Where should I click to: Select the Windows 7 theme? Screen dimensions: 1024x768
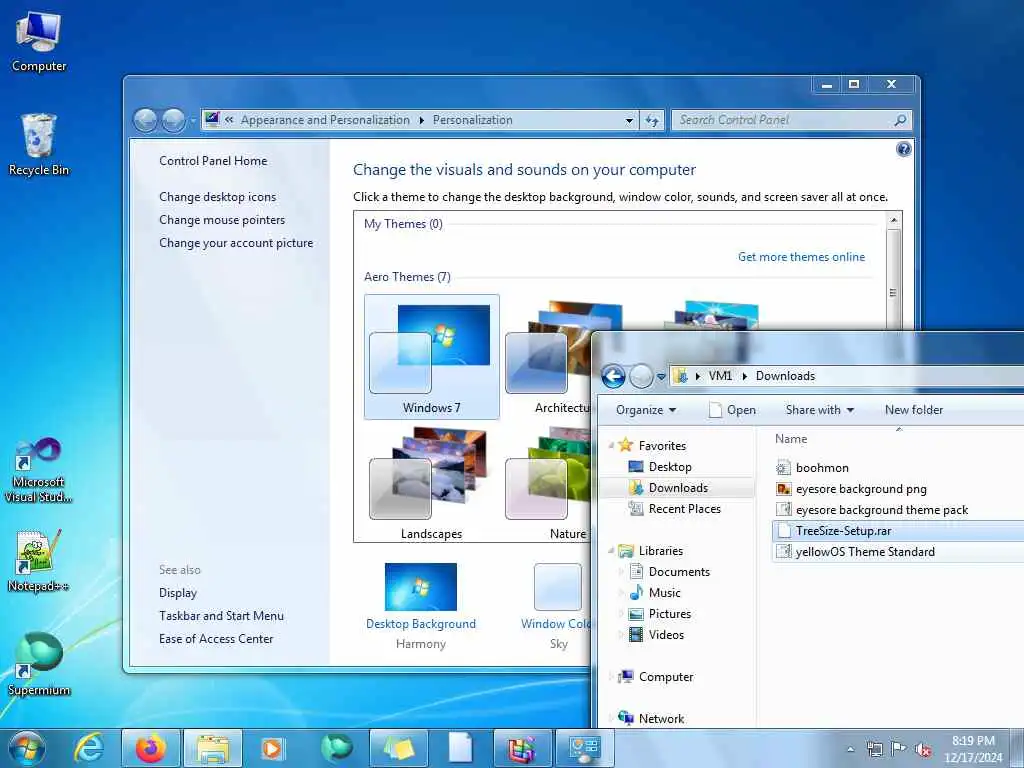[x=432, y=357]
